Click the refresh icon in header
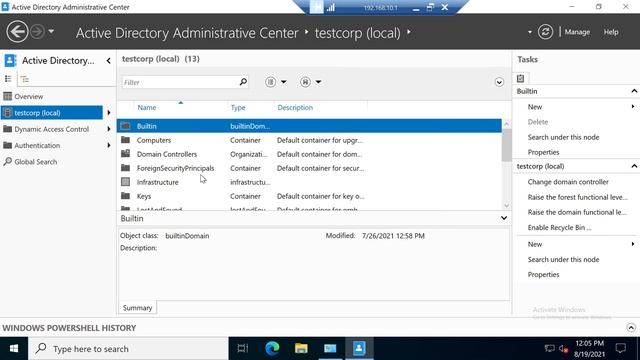640x360 pixels. point(545,31)
